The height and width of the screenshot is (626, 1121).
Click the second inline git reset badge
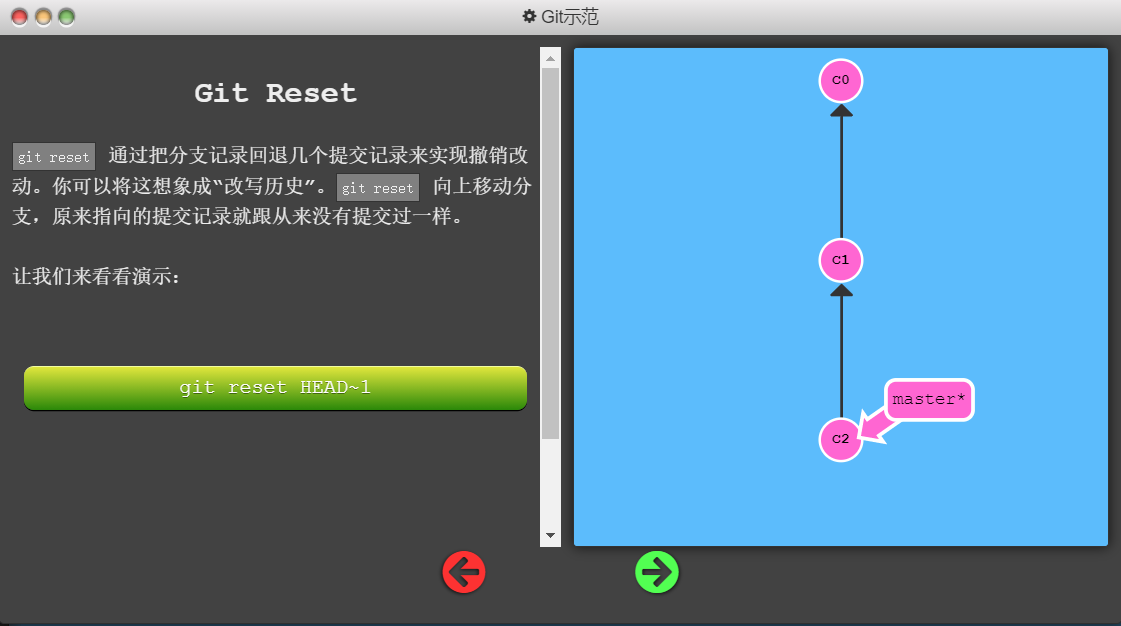(377, 188)
